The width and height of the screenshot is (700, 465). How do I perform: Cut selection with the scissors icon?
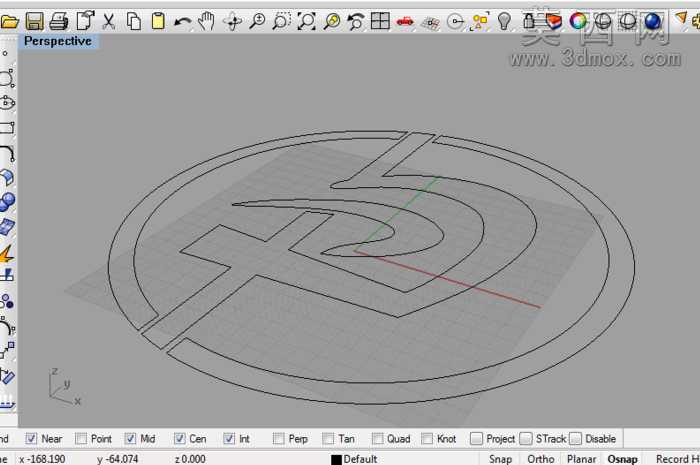click(x=108, y=21)
